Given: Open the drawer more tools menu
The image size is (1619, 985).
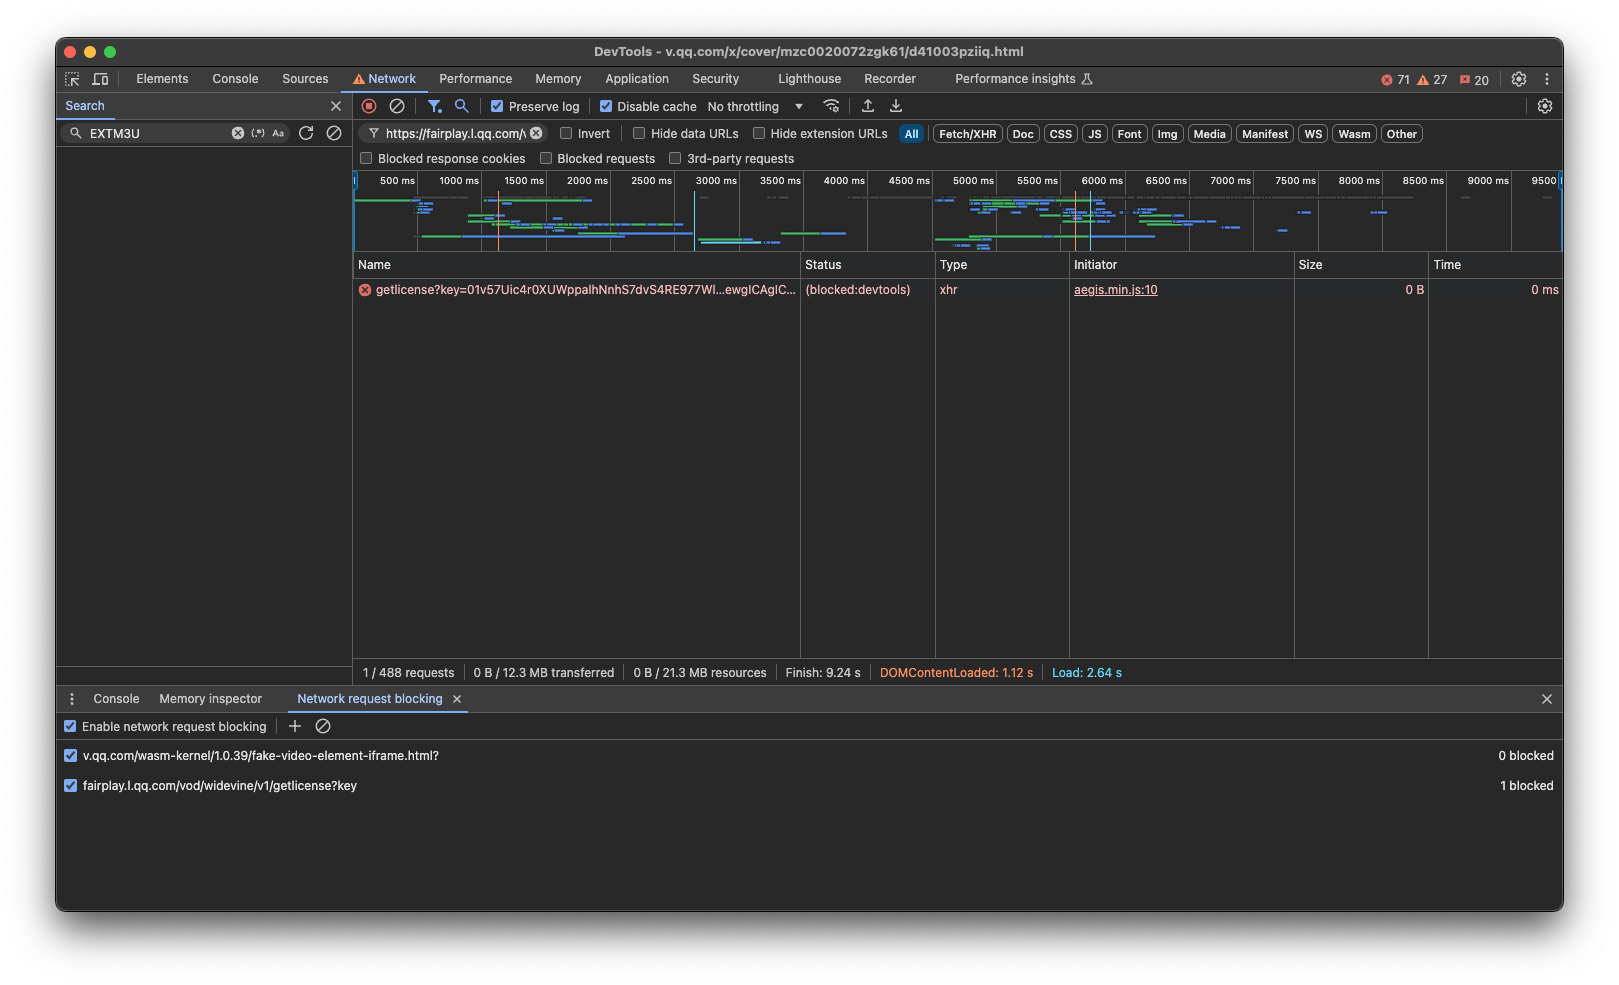Looking at the screenshot, I should click(x=72, y=699).
